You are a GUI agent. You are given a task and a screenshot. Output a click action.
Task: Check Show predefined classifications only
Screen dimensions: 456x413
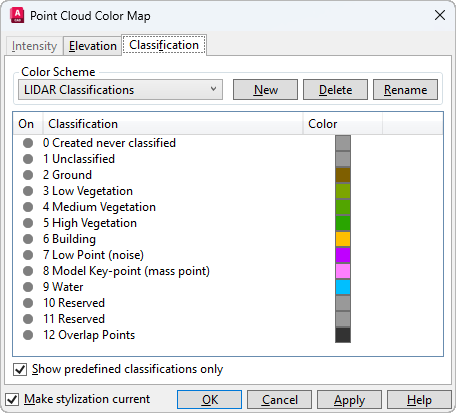pyautogui.click(x=20, y=369)
